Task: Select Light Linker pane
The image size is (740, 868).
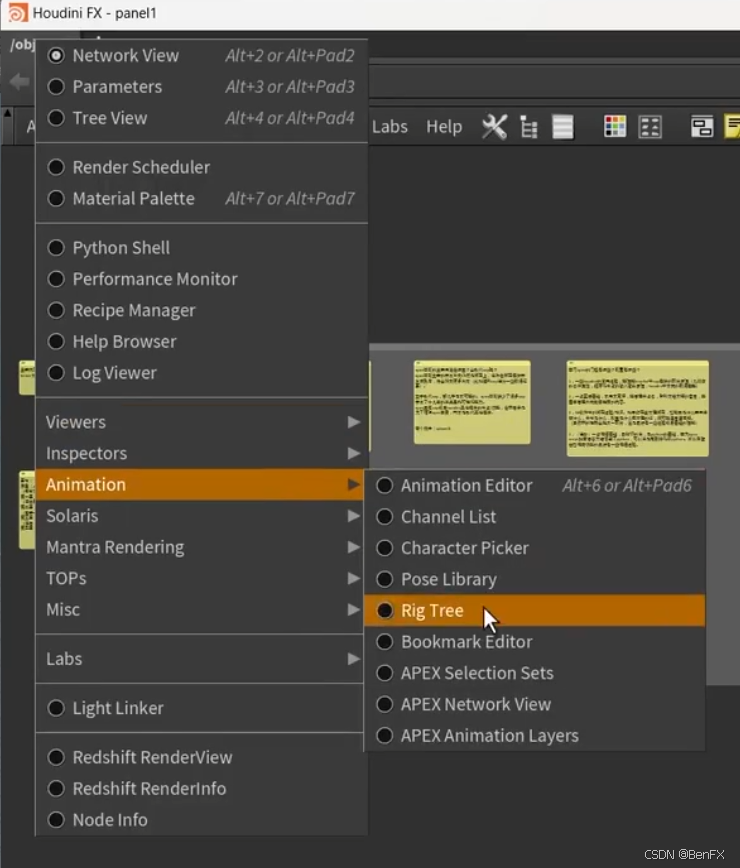Action: (x=201, y=708)
